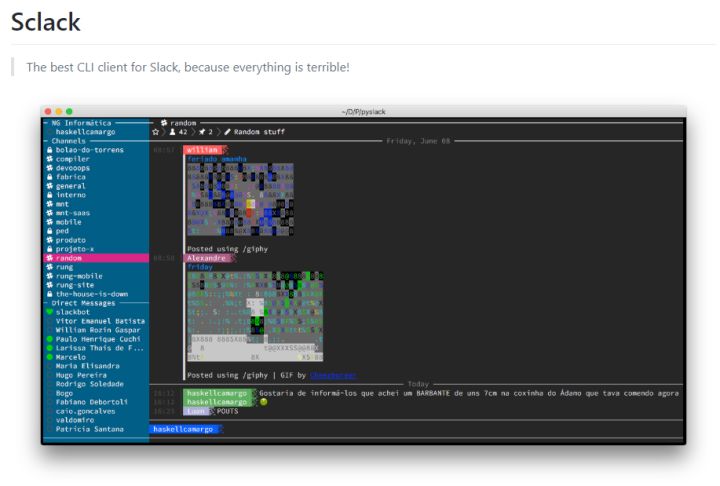Open direct message with Patricia Santana
This screenshot has height=486, width=720.
pos(90,429)
